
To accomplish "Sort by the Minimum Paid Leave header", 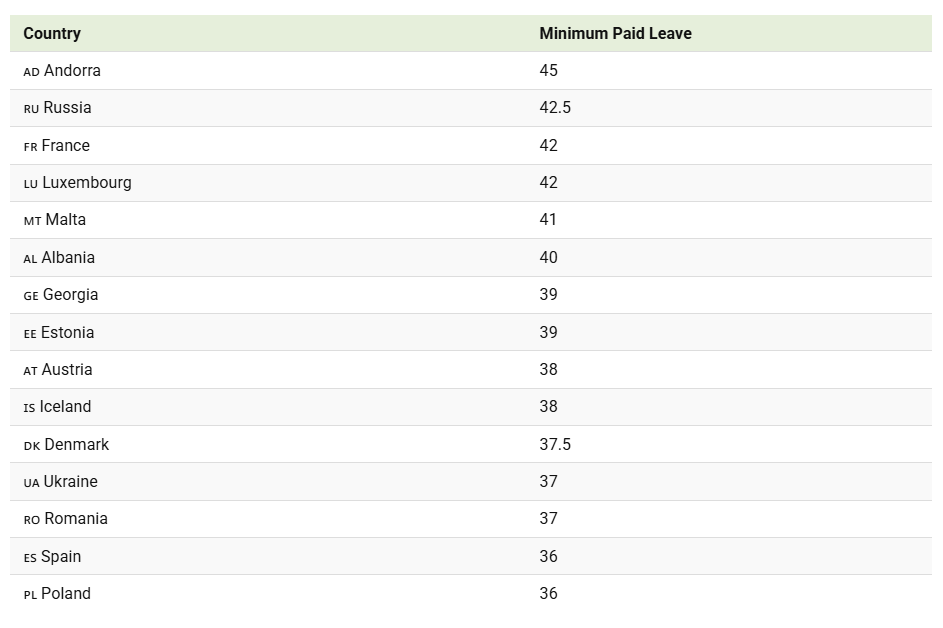I will coord(615,33).
